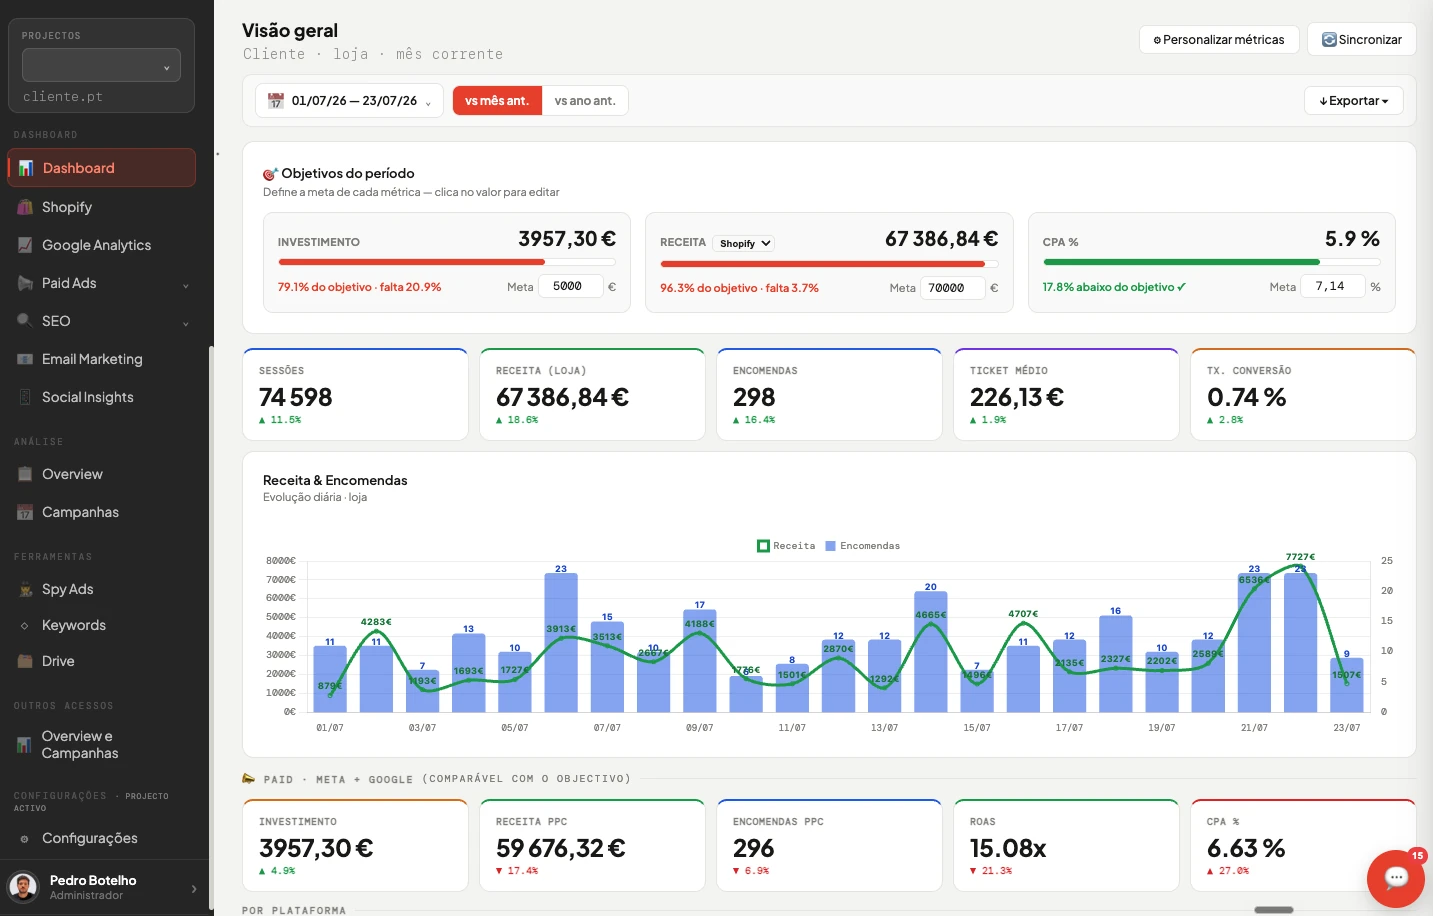Expand the SEO submenu chevron

186,324
